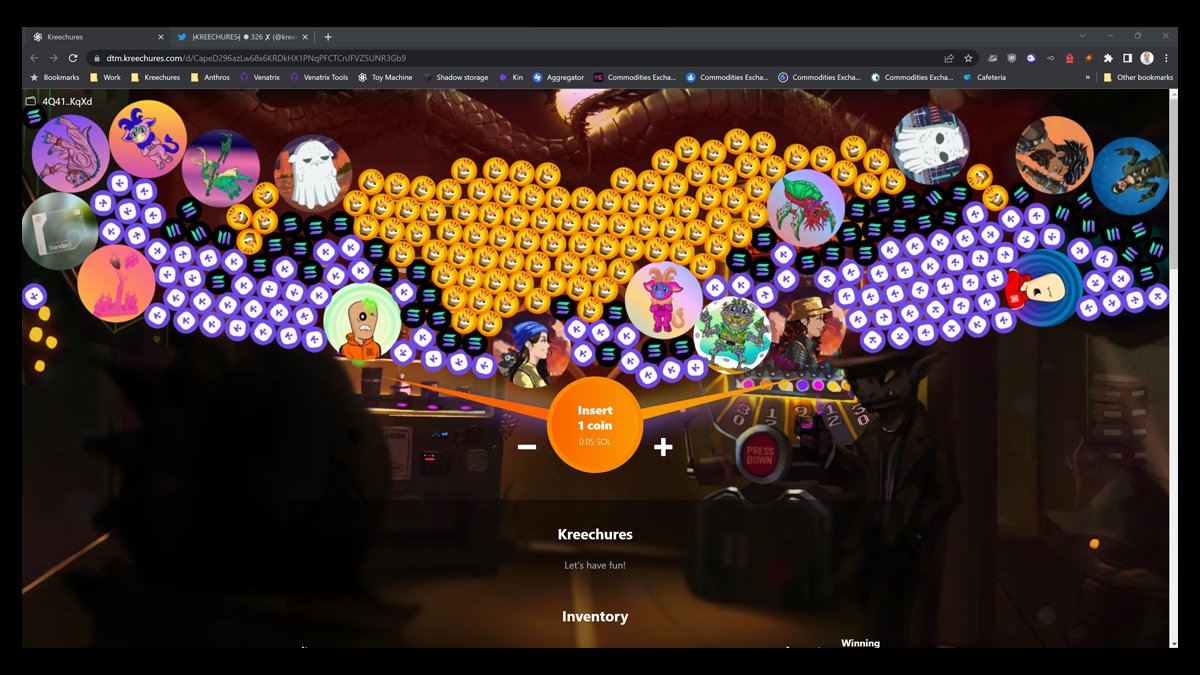Click the pink flame orange ball
1200x675 pixels.
pyautogui.click(x=116, y=283)
